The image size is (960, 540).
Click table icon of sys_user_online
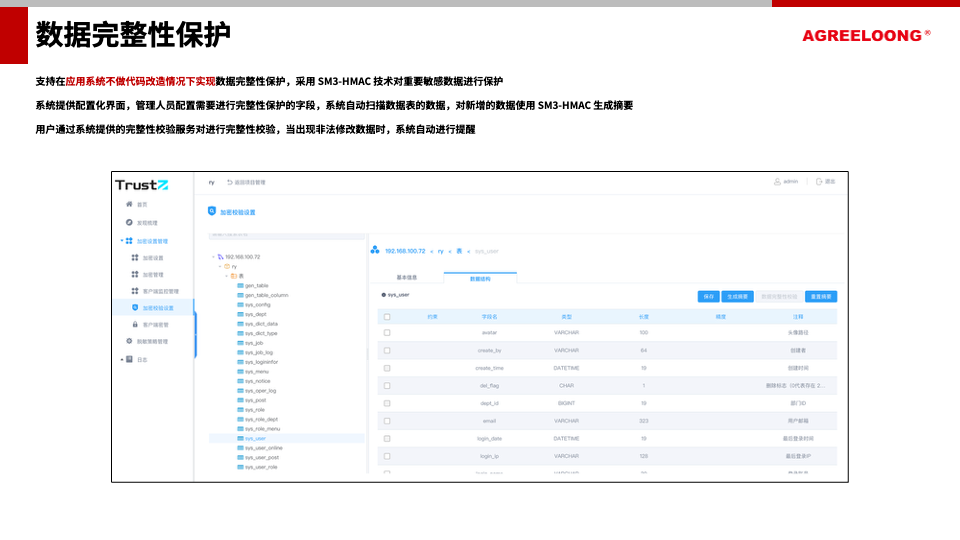[240, 448]
